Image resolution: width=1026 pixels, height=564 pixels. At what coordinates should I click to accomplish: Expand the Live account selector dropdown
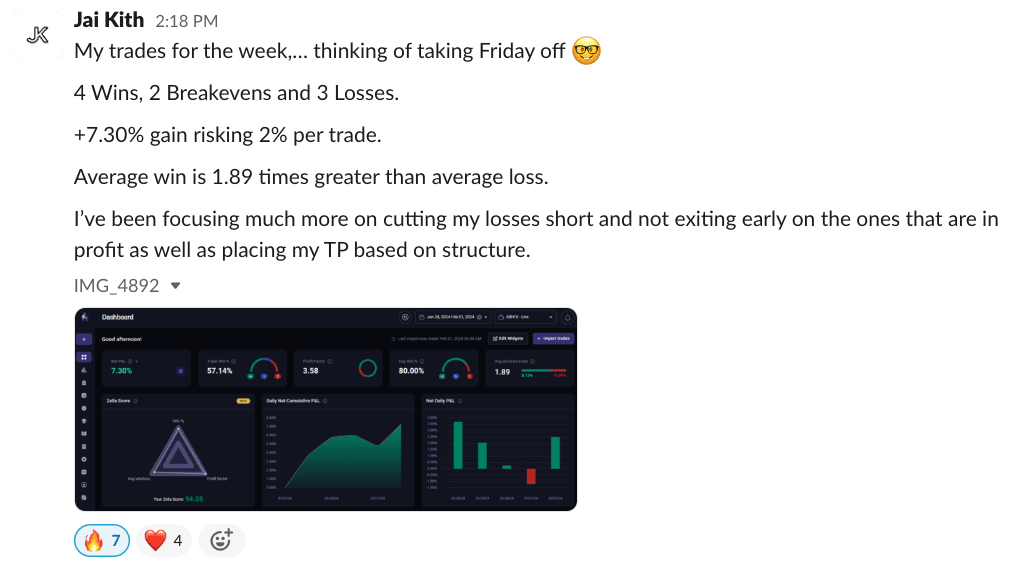(x=526, y=318)
